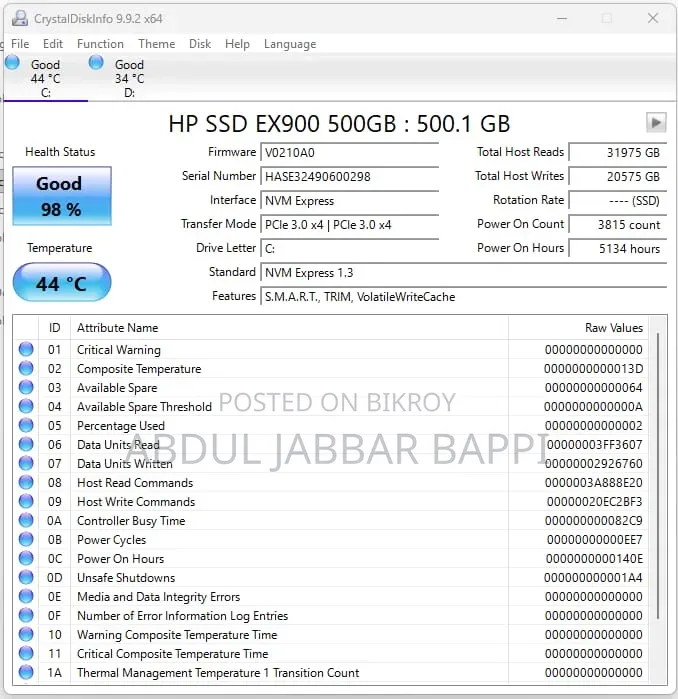Select the Unsafe Shutdowns attribute name
This screenshot has width=678, height=699.
[126, 578]
